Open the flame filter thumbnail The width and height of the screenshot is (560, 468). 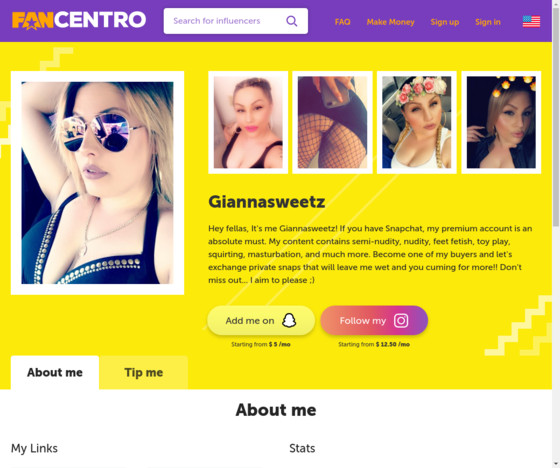coord(501,122)
